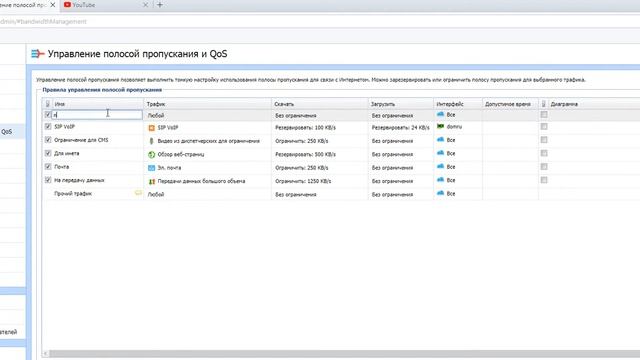
Task: Check the diagram box for Ограничение для CMS
Action: 544,140
